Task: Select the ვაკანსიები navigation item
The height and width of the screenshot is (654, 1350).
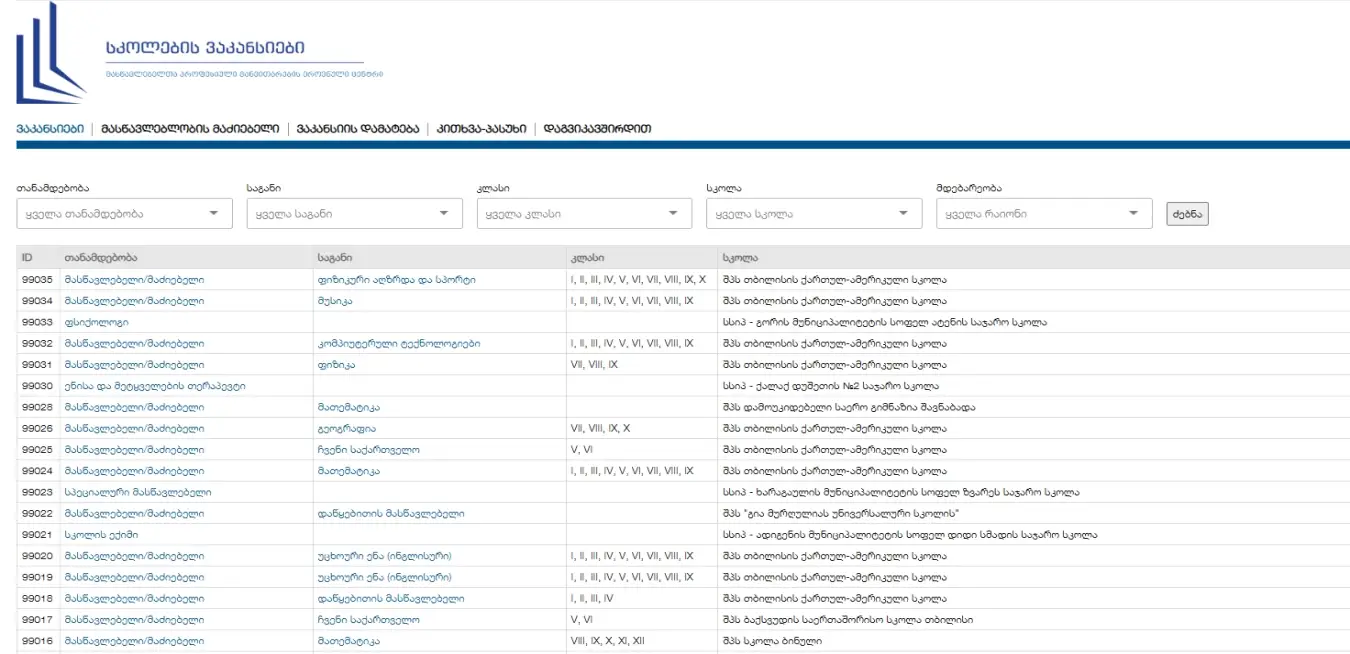Action: point(50,129)
